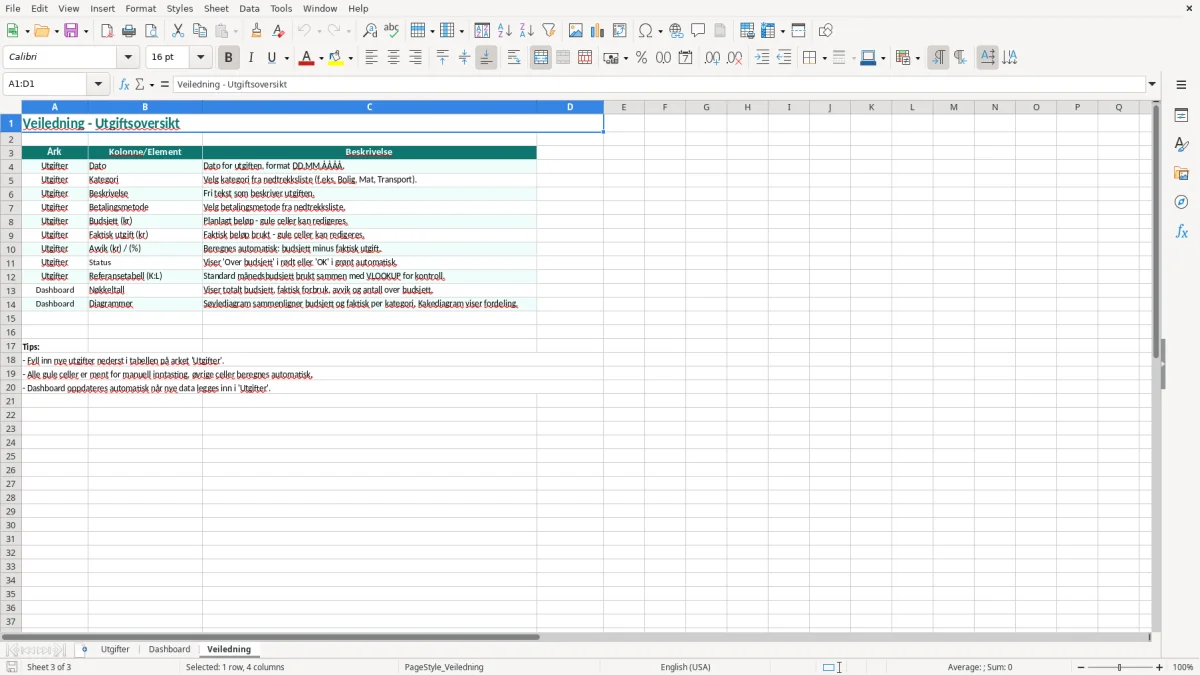Open Font Color dropdown arrow
This screenshot has height=675, width=1200.
click(320, 57)
